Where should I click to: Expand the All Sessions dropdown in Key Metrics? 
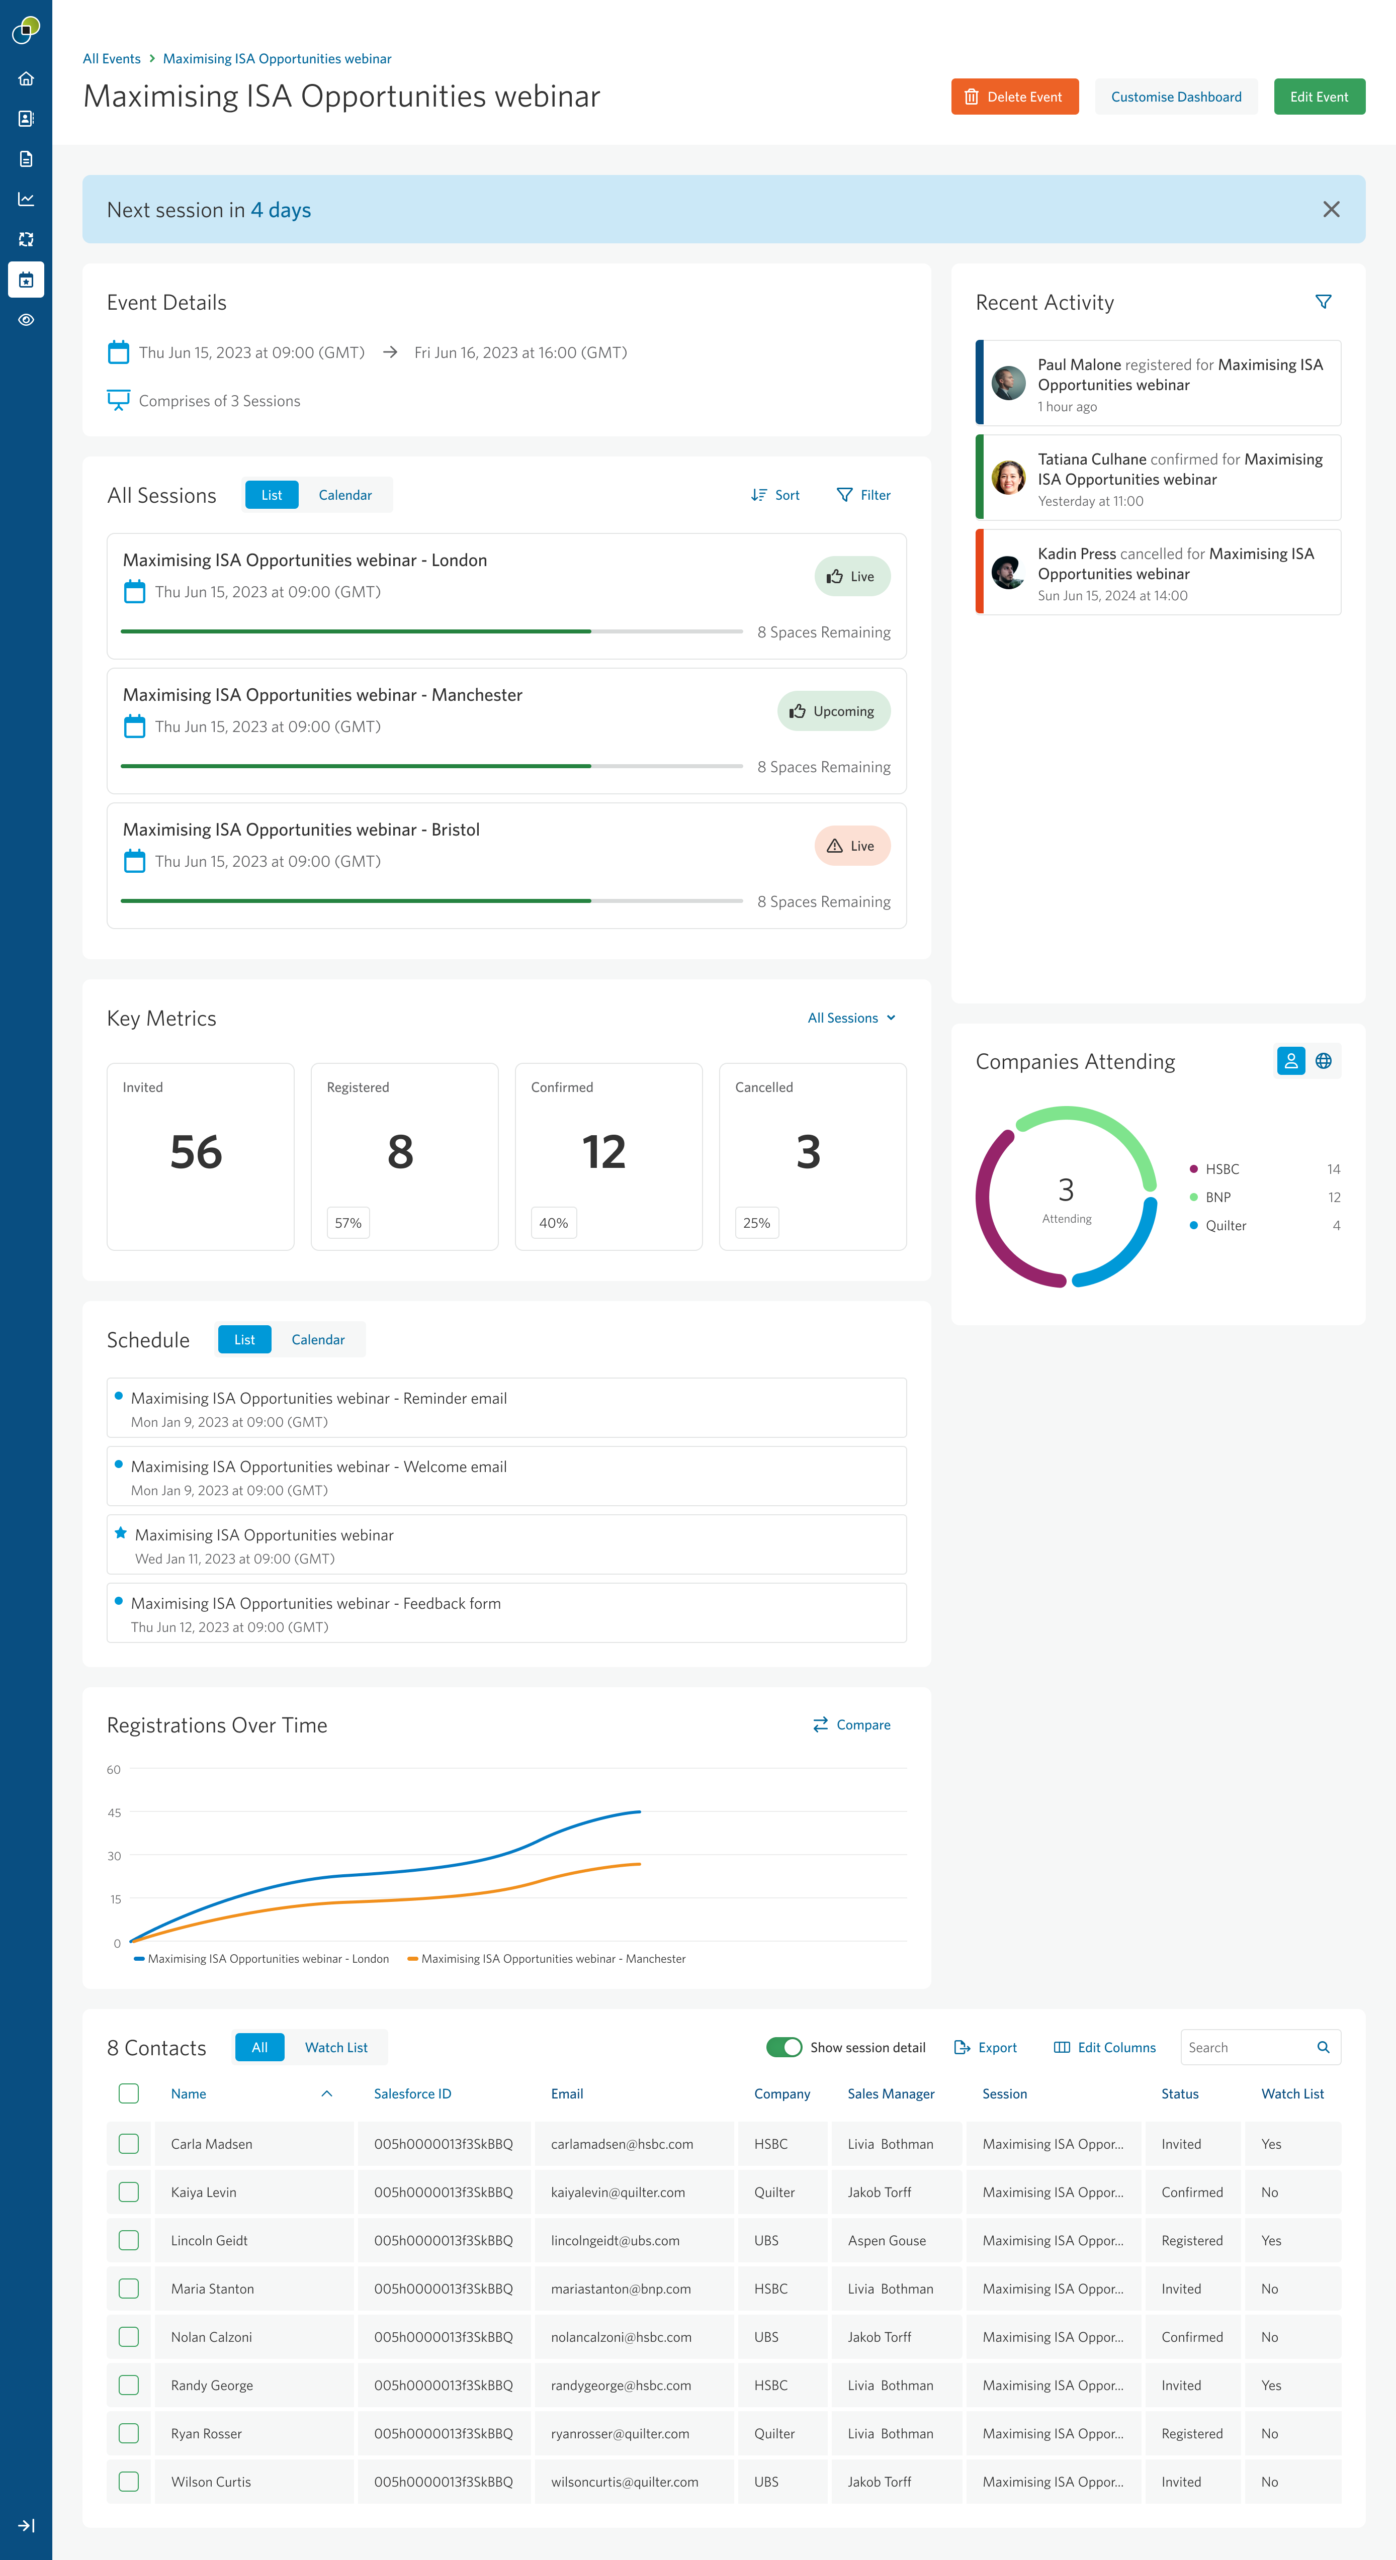[x=851, y=1018]
